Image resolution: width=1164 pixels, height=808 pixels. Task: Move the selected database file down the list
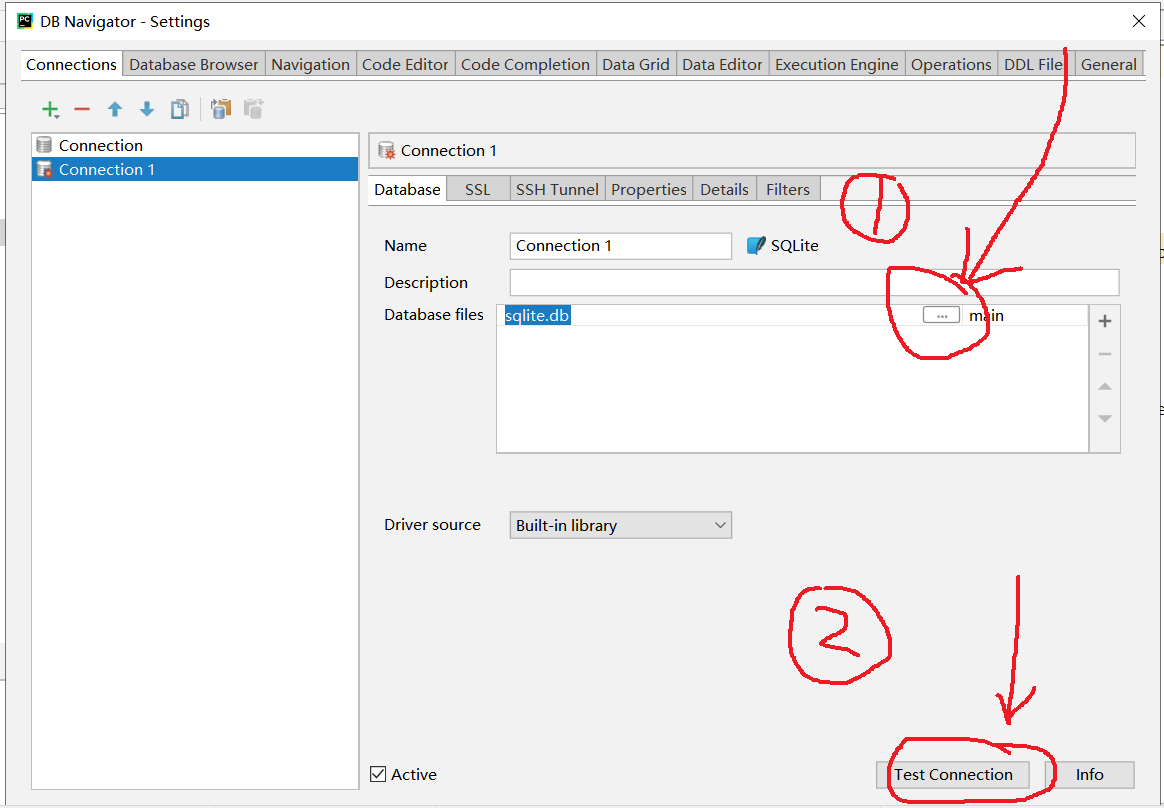tap(1104, 419)
